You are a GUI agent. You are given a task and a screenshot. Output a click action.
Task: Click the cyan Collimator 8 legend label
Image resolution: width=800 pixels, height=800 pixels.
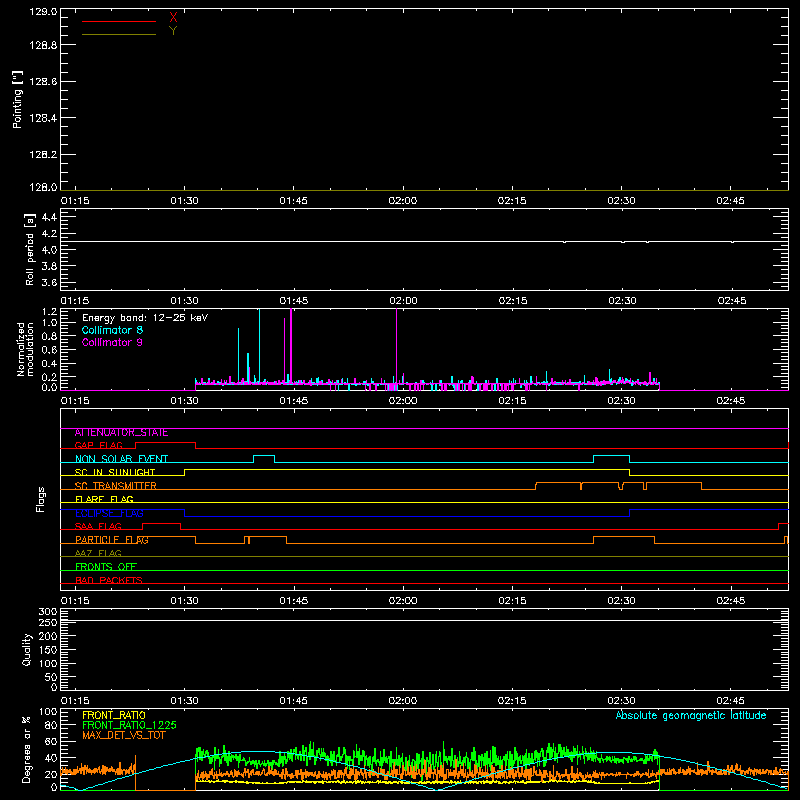[112, 330]
